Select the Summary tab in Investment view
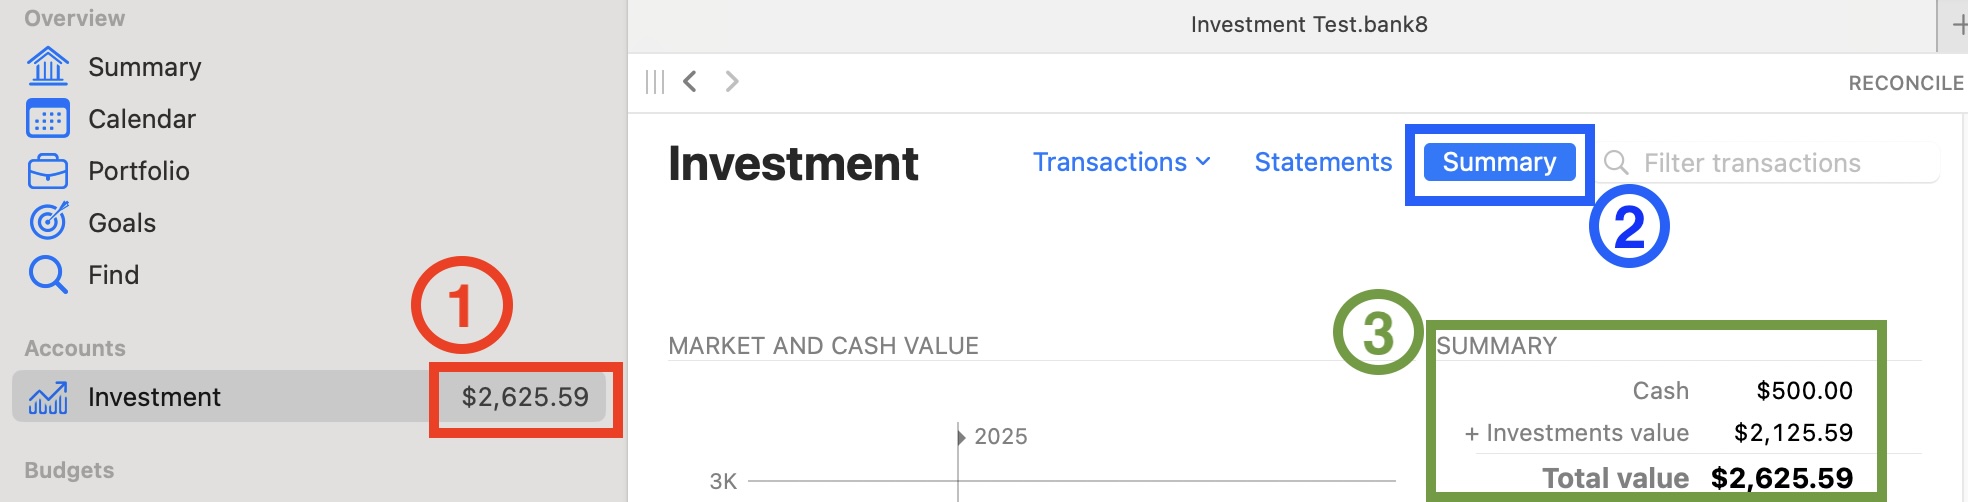The image size is (1968, 502). 1499,162
